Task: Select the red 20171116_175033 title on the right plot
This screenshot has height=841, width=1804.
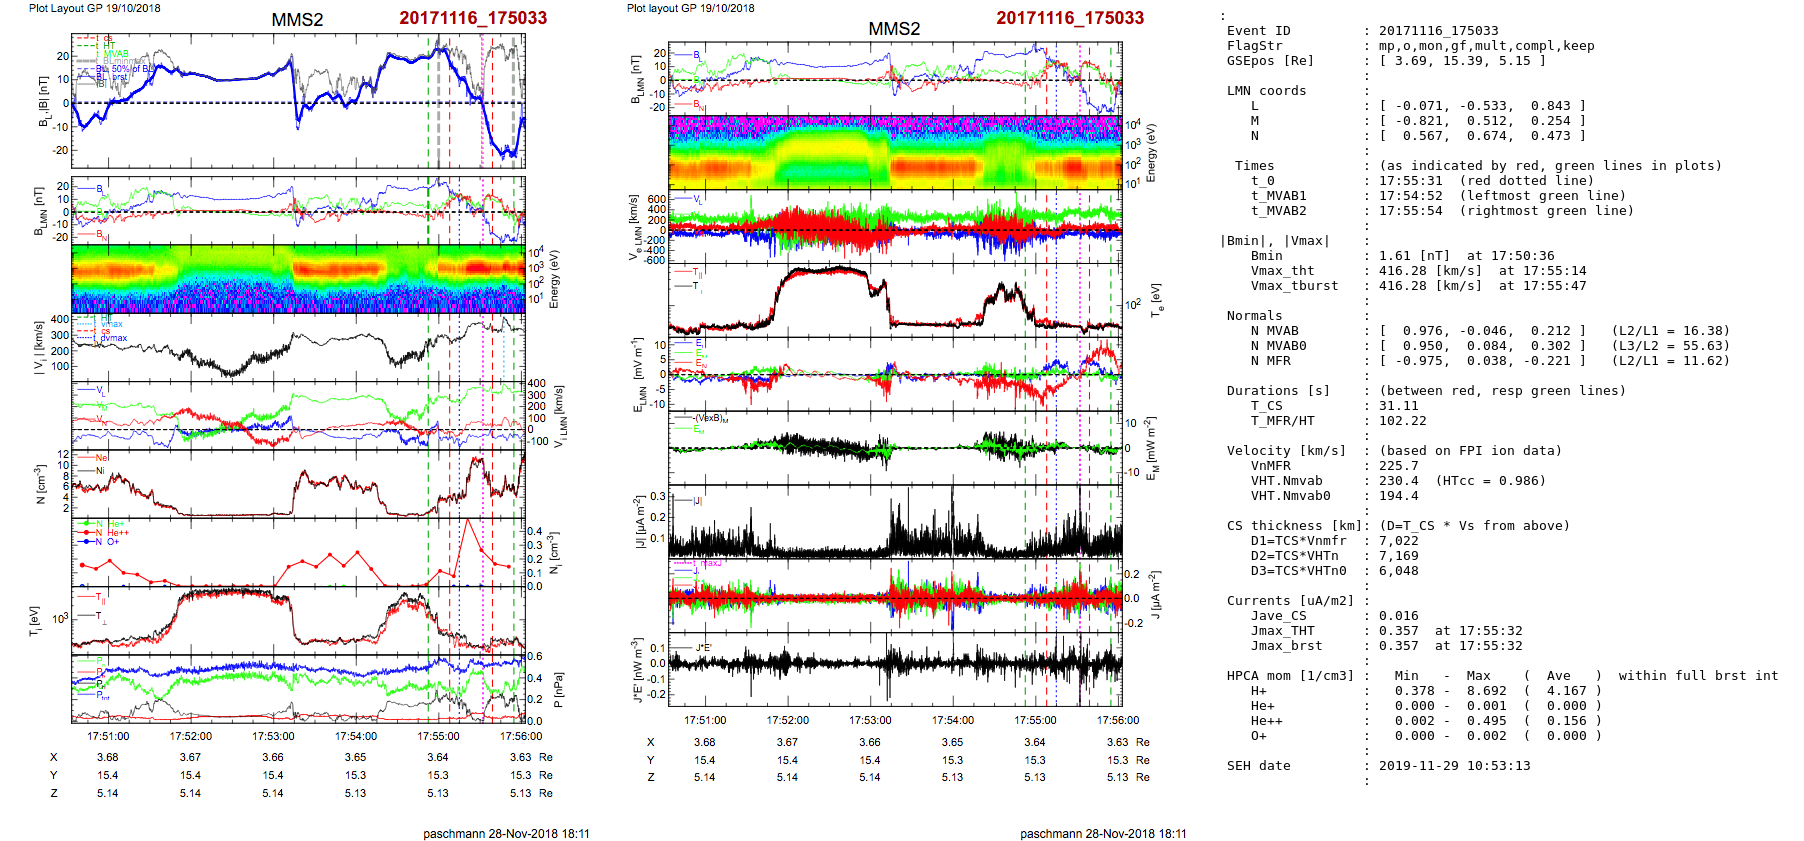Action: (1070, 18)
